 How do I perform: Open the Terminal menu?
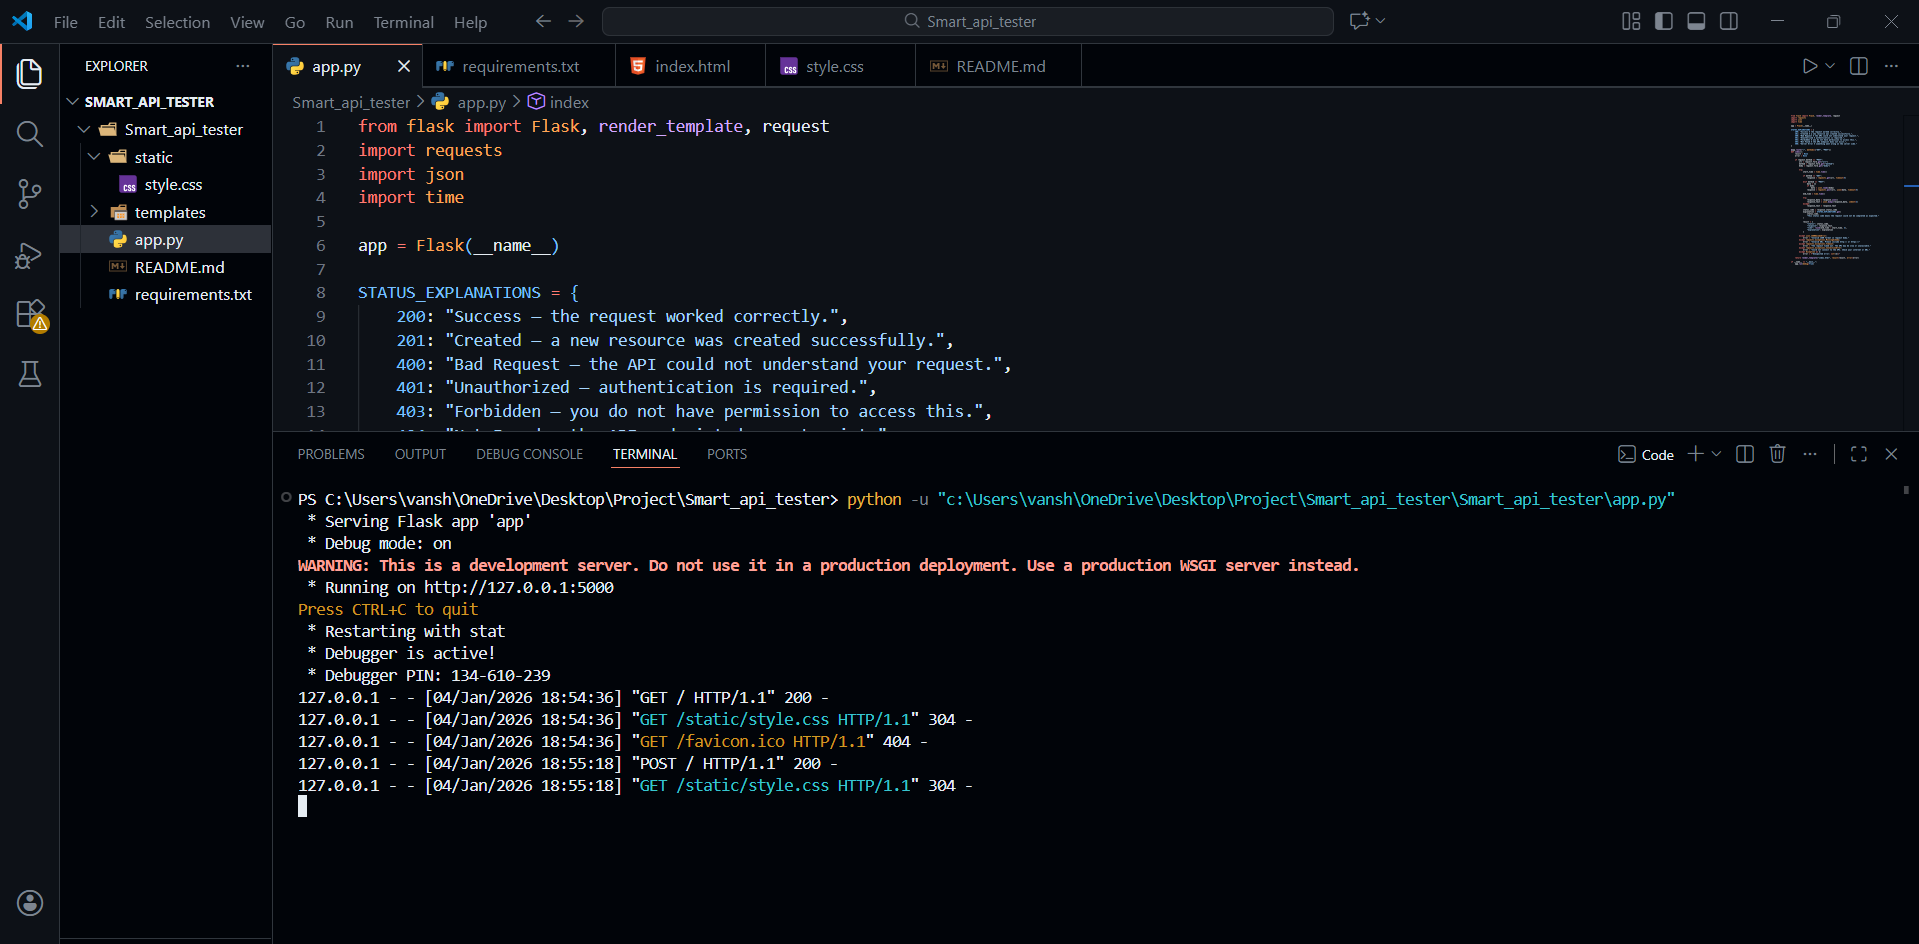click(x=403, y=22)
